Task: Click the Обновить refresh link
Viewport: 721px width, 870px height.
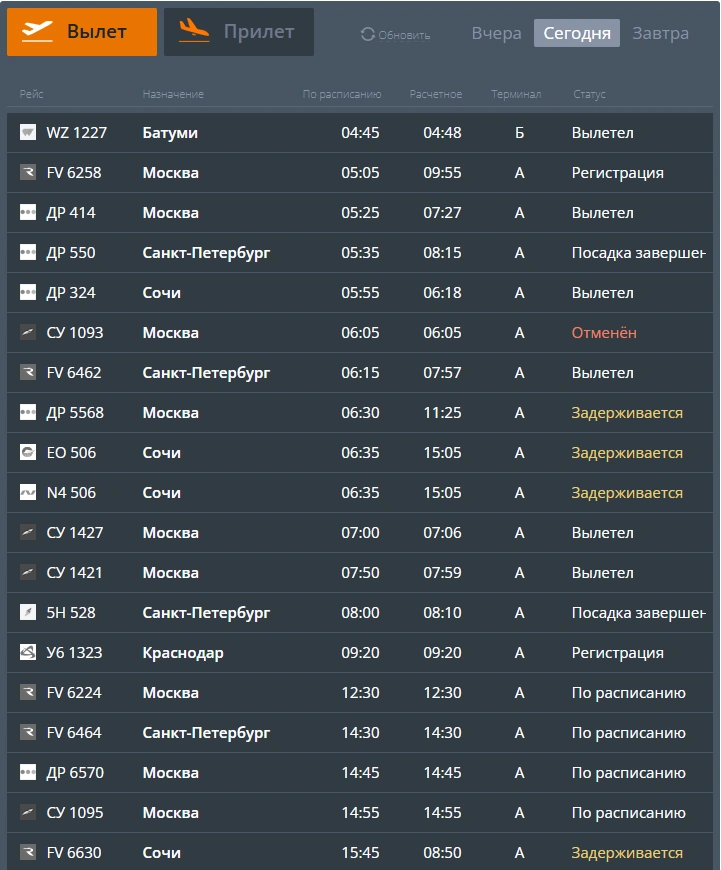Action: pos(404,35)
